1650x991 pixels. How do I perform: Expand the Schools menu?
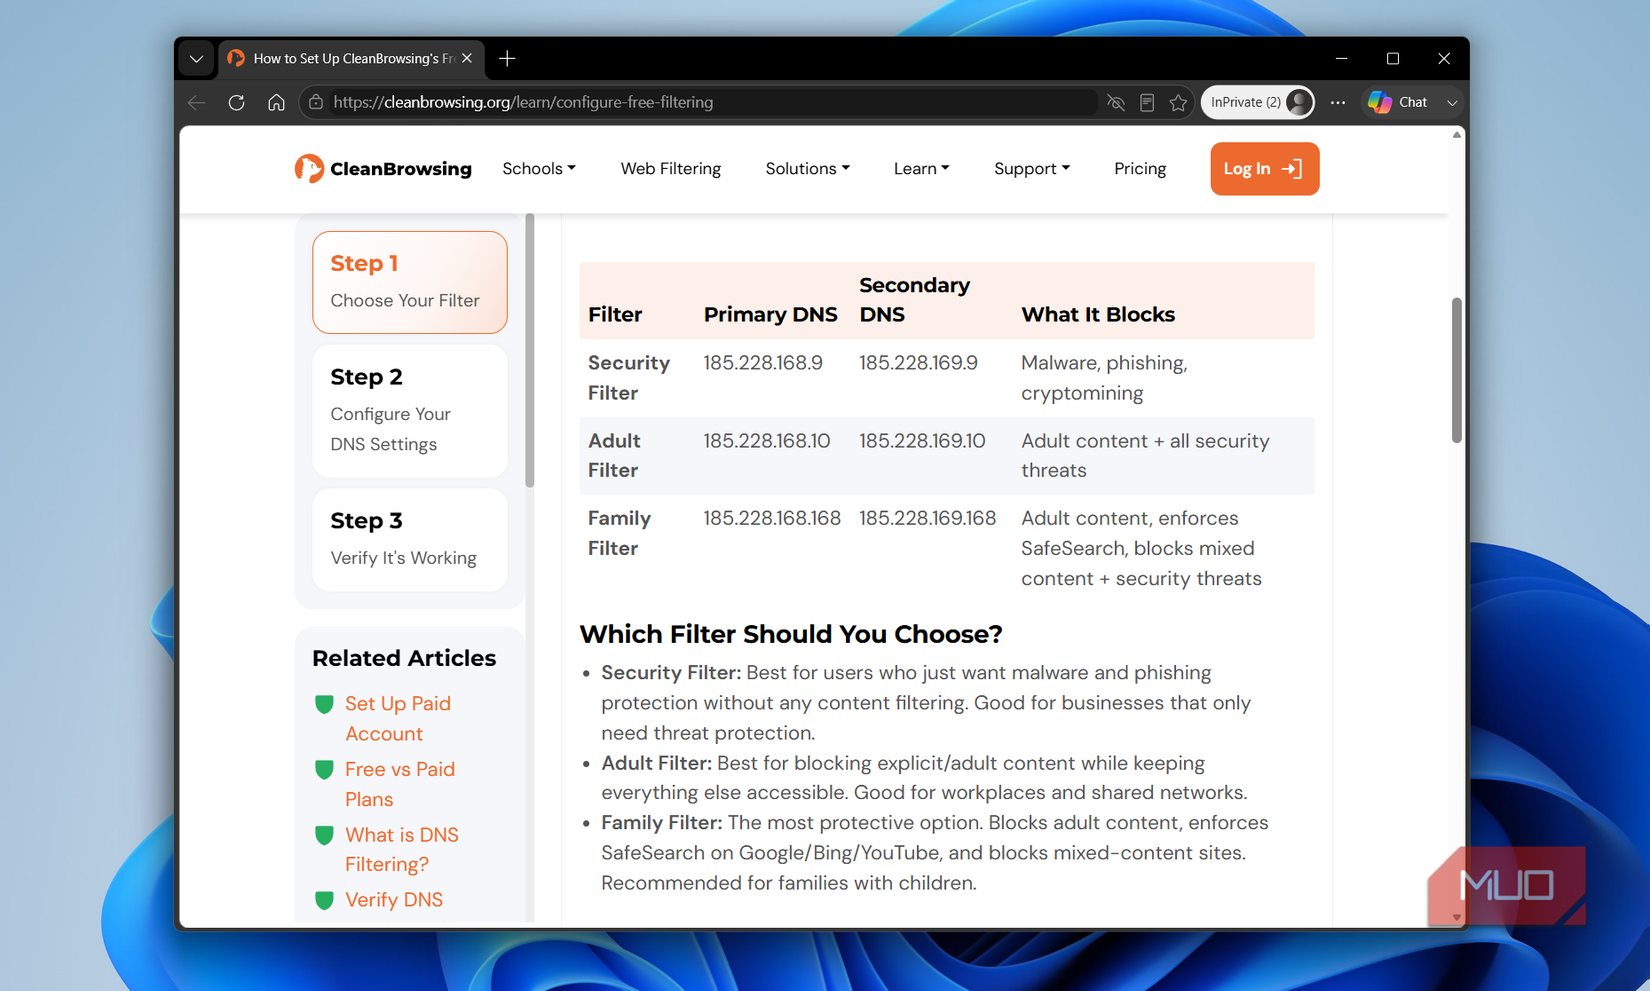[x=539, y=169]
